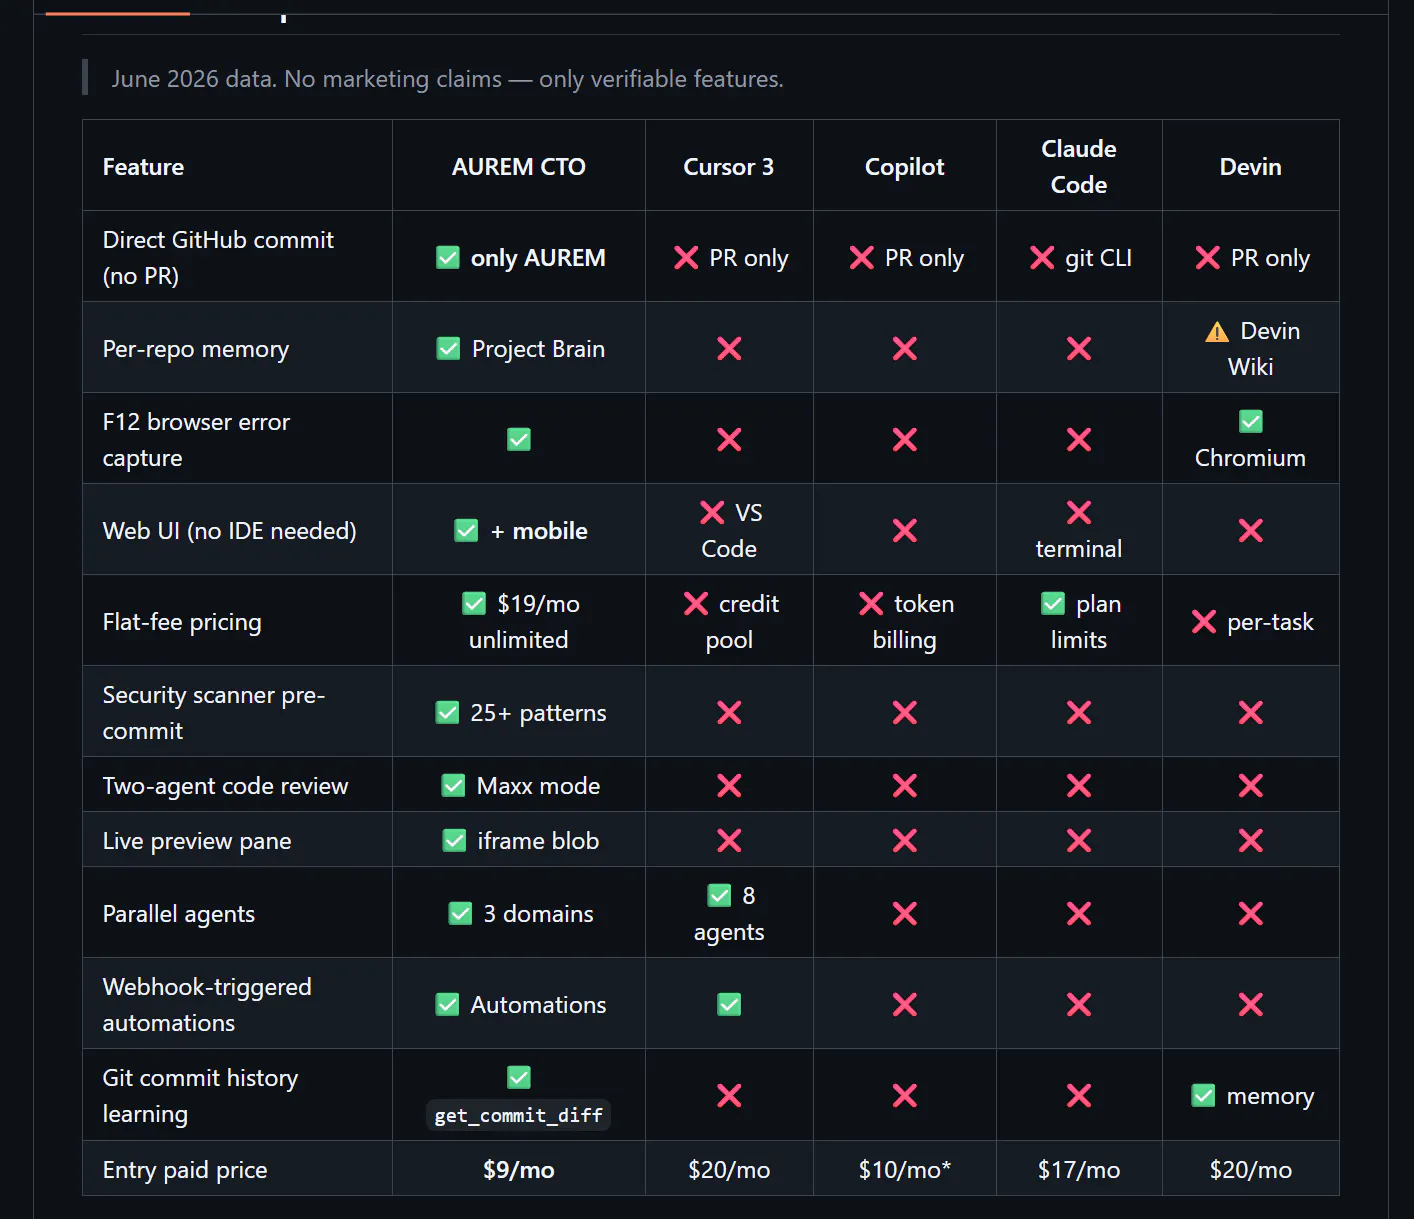Image resolution: width=1414 pixels, height=1219 pixels.
Task: Click the "$20/mo" price under Cursor 3
Action: (729, 1170)
